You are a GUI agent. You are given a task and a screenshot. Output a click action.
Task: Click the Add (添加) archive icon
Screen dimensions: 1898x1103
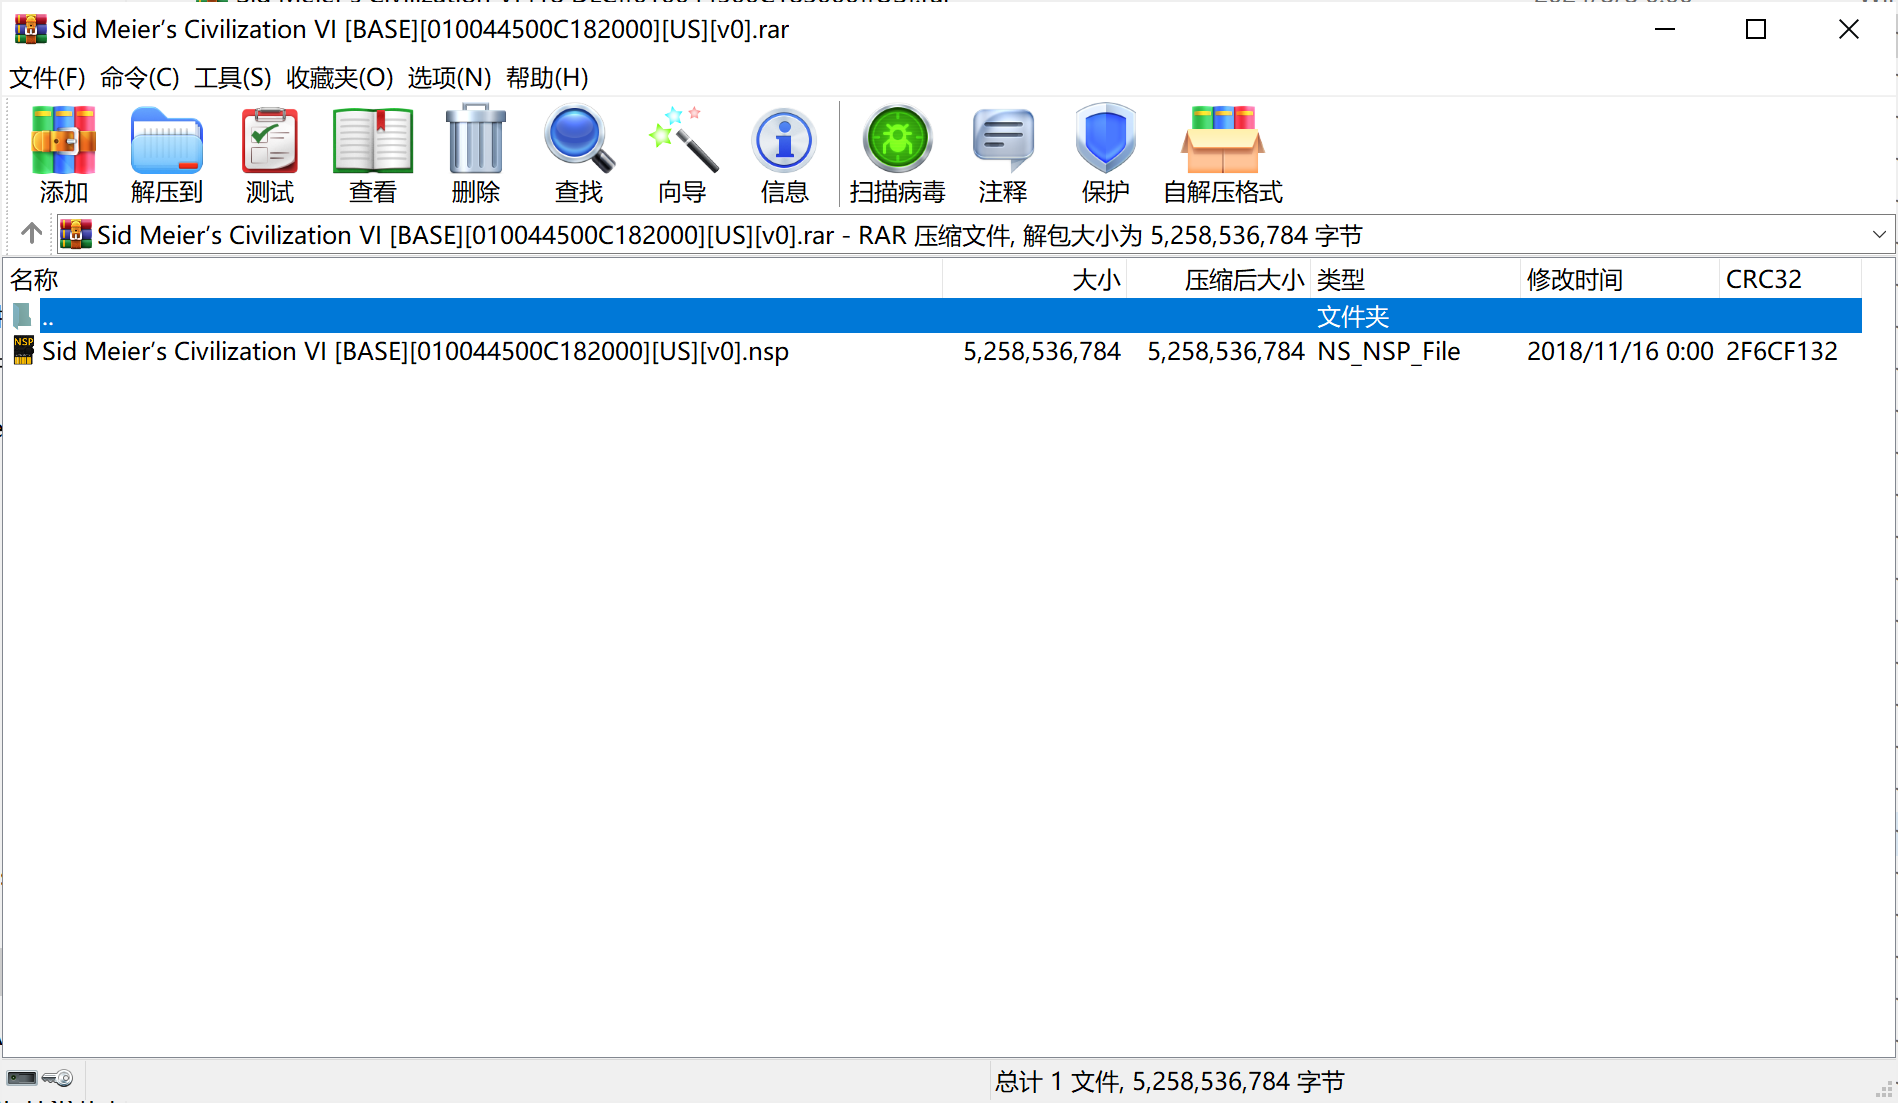point(64,154)
